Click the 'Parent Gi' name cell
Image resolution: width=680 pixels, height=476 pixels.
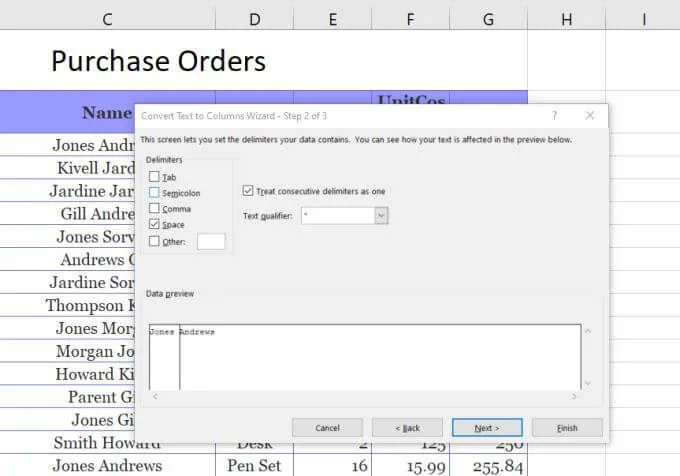pyautogui.click(x=67, y=397)
